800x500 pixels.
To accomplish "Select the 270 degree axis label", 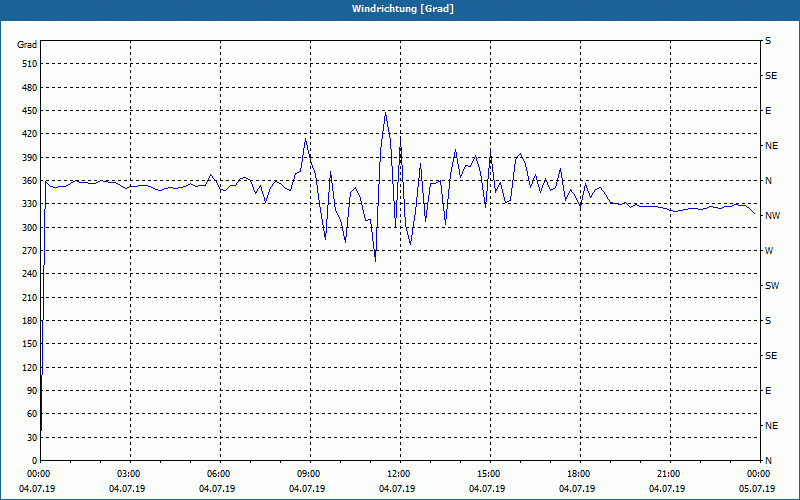I will (x=30, y=251).
